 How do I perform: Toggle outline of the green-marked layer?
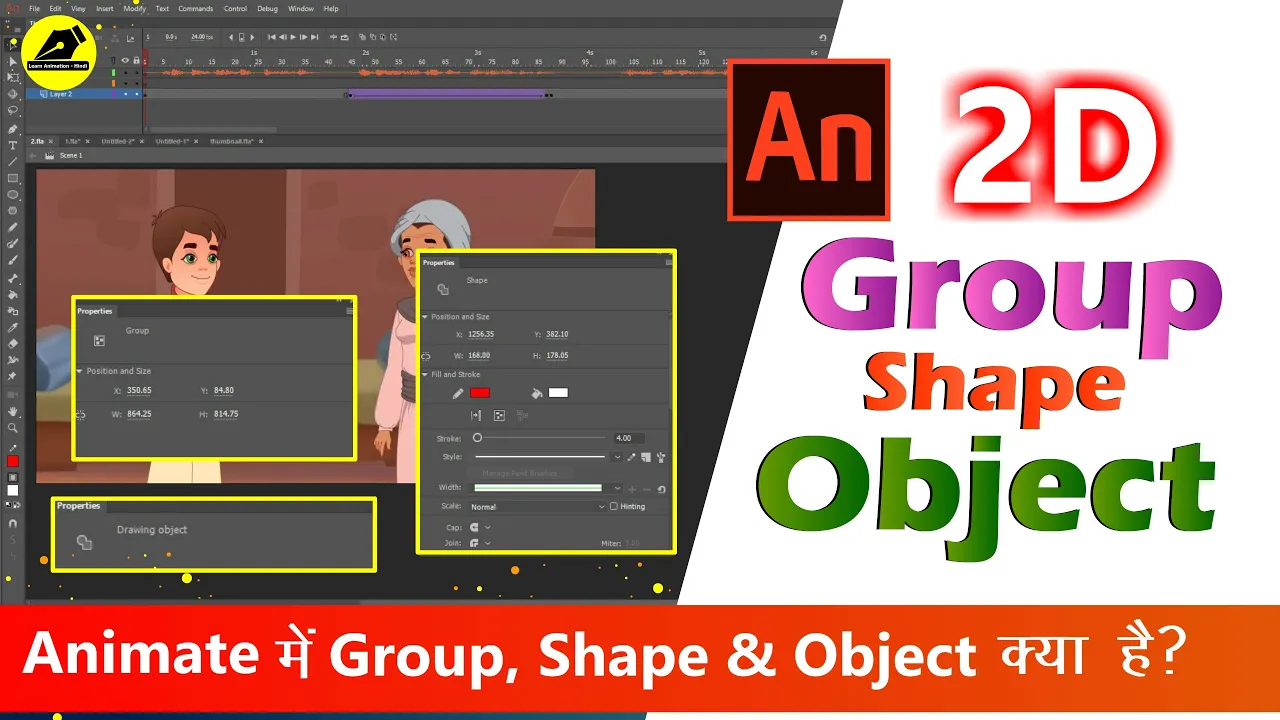(113, 72)
